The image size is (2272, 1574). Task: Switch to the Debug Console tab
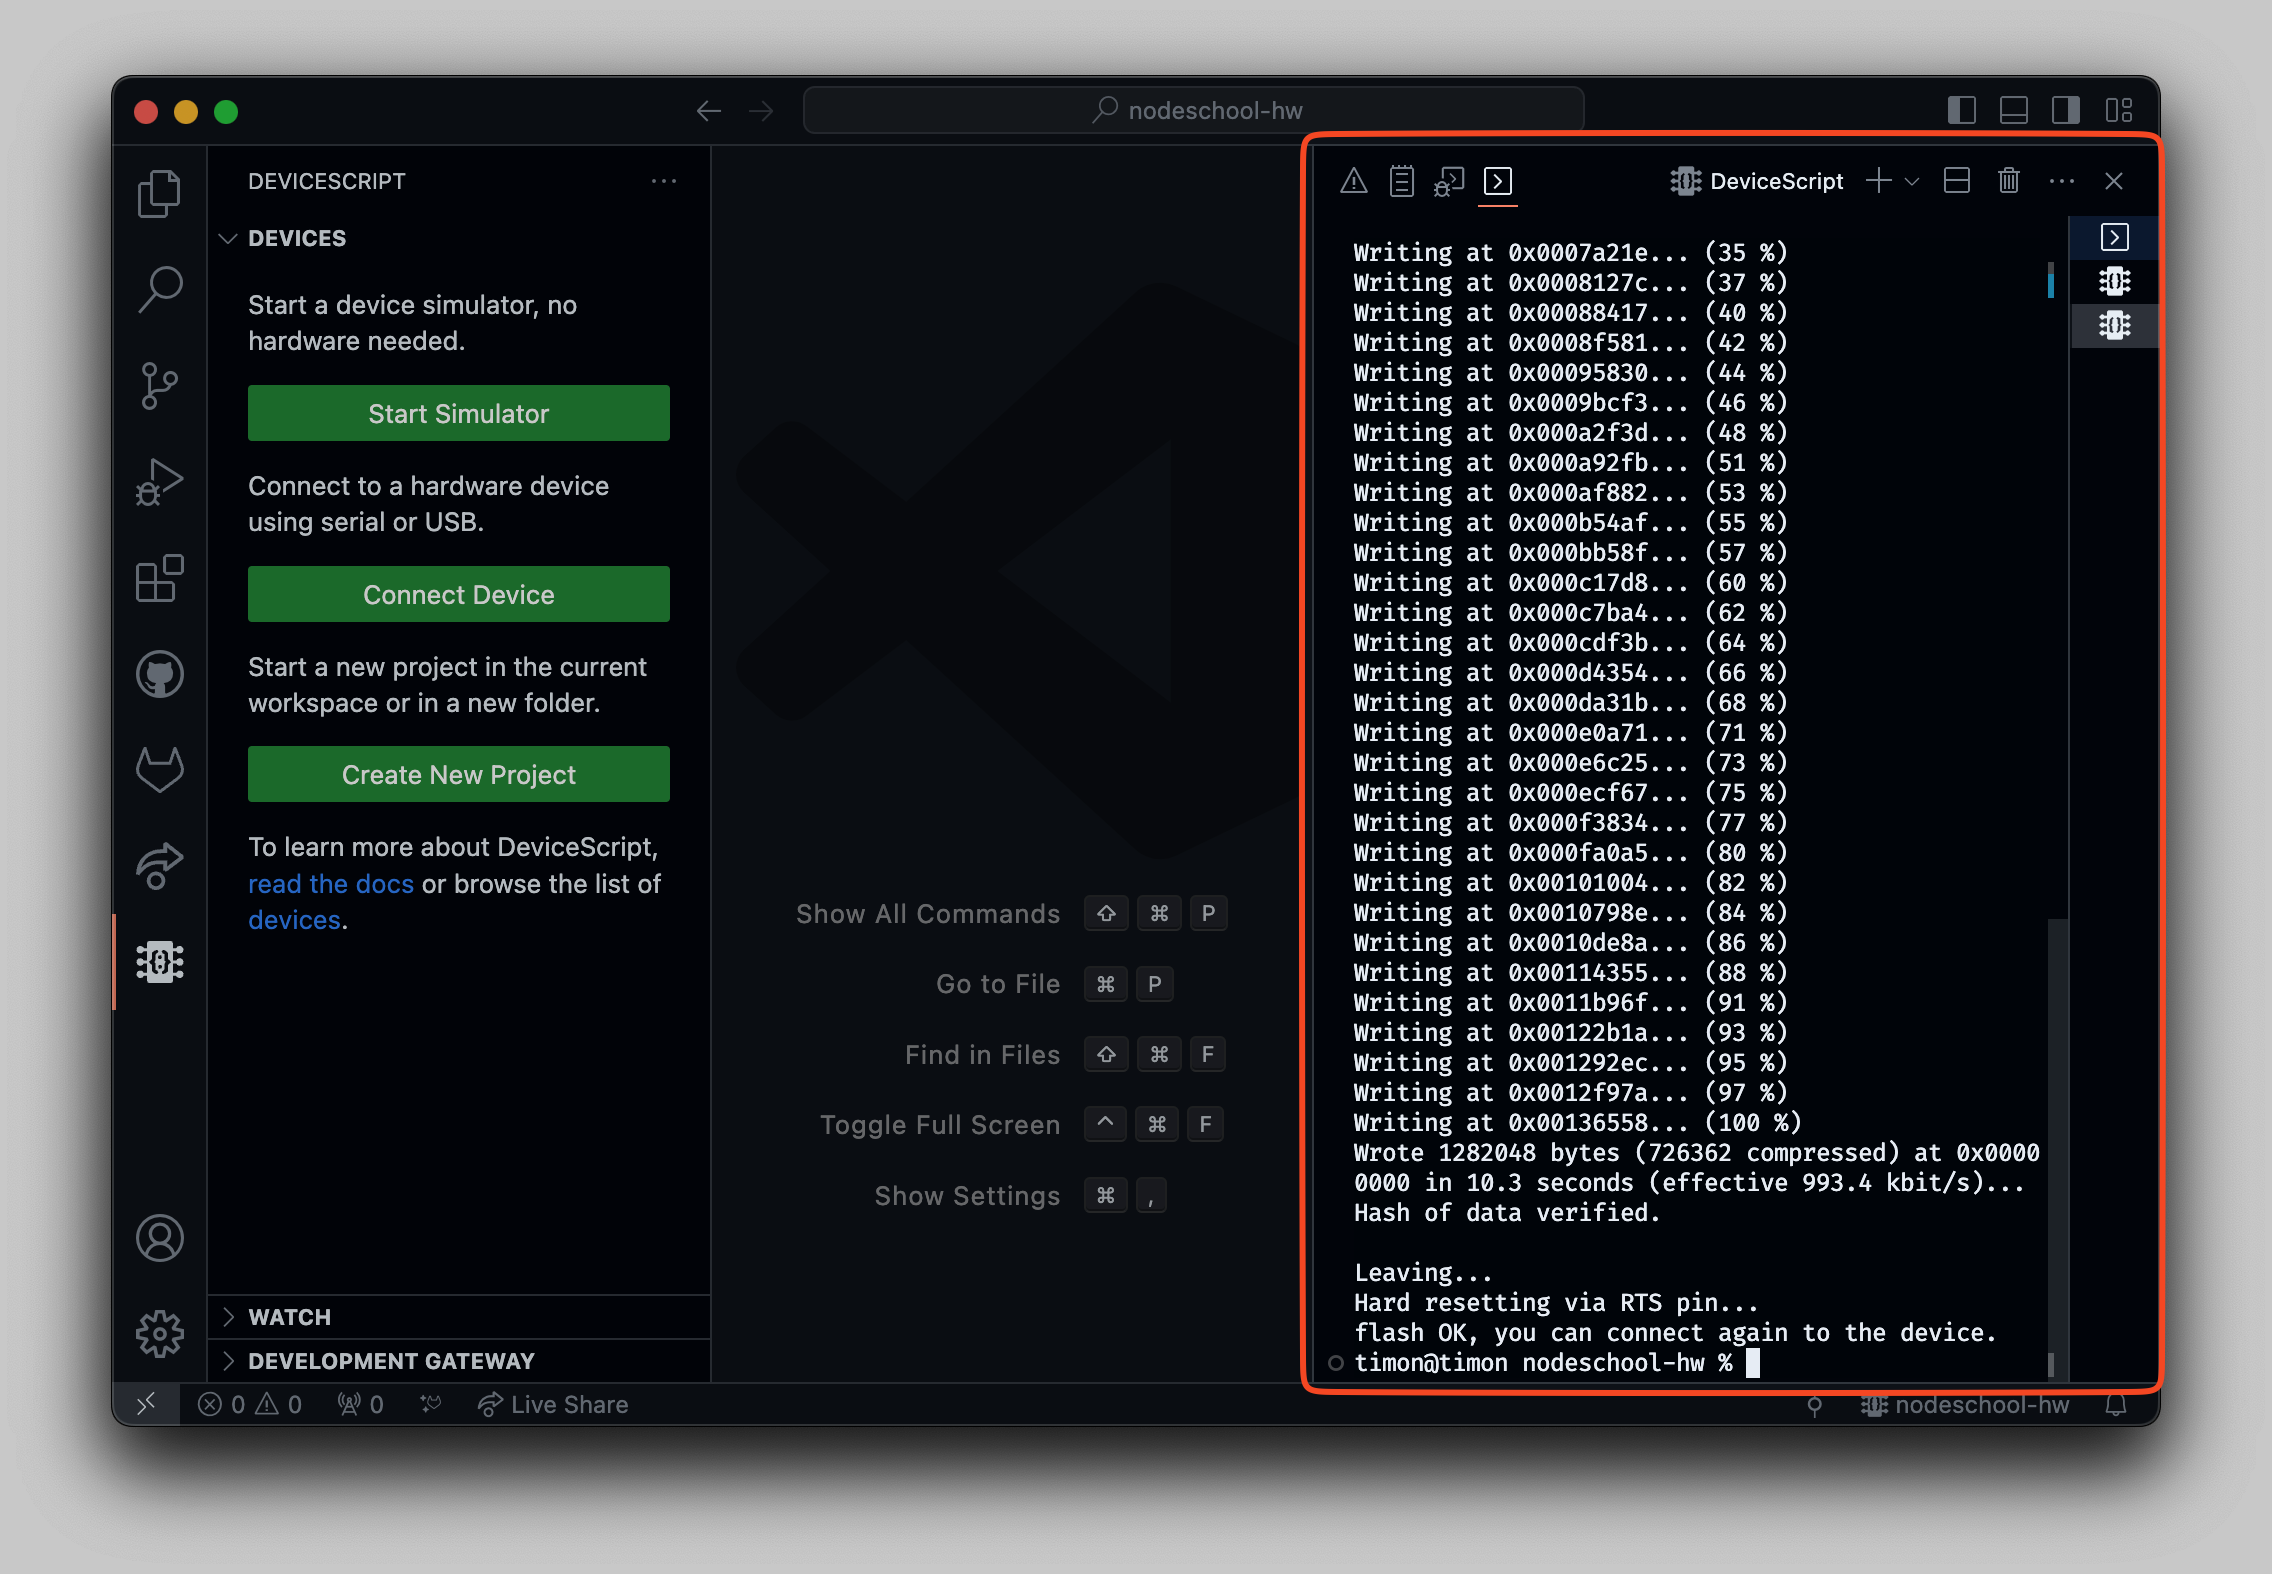(1449, 181)
